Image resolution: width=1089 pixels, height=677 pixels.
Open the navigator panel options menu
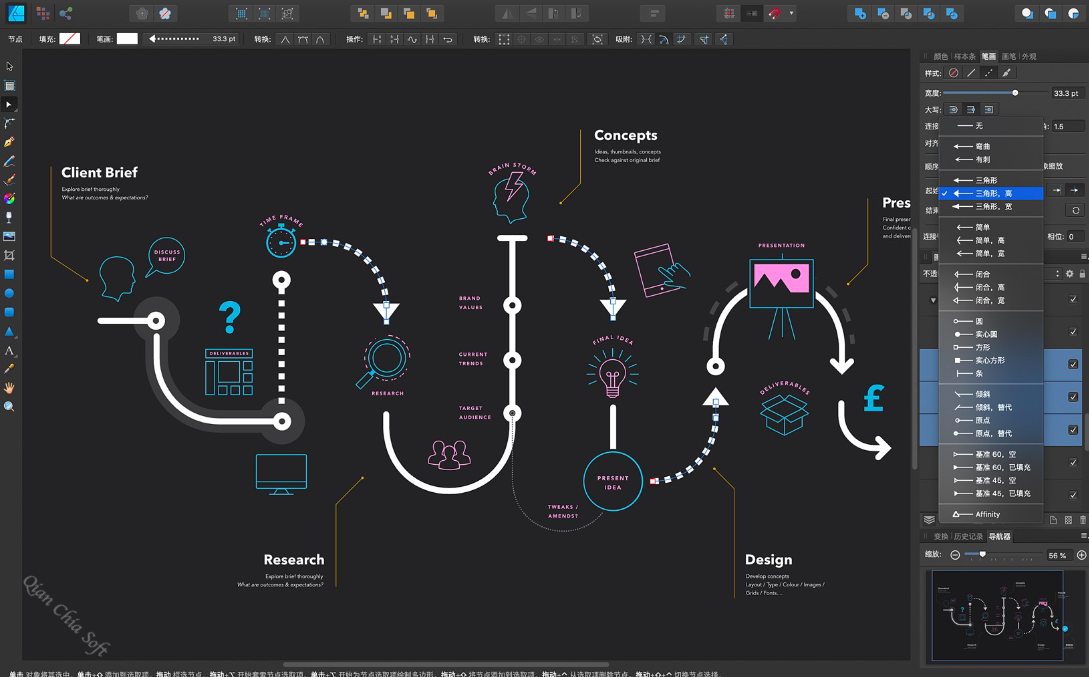(1083, 536)
